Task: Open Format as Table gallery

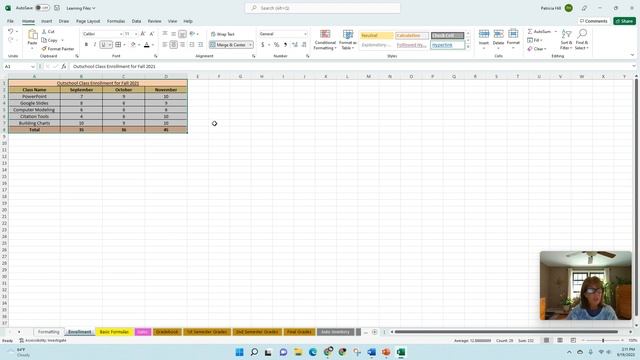Action: pyautogui.click(x=348, y=40)
